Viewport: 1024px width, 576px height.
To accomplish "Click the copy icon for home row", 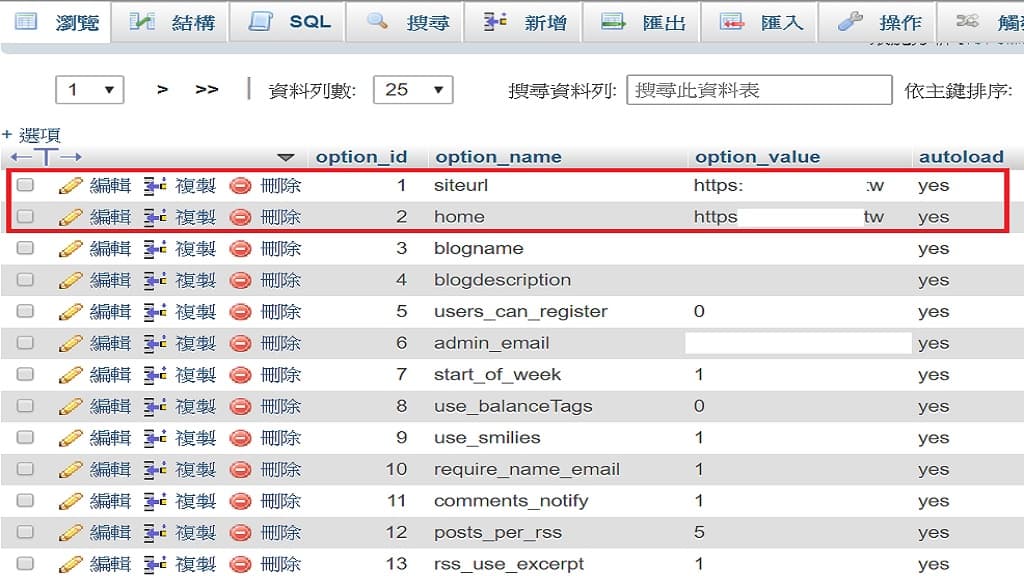I will pos(155,217).
